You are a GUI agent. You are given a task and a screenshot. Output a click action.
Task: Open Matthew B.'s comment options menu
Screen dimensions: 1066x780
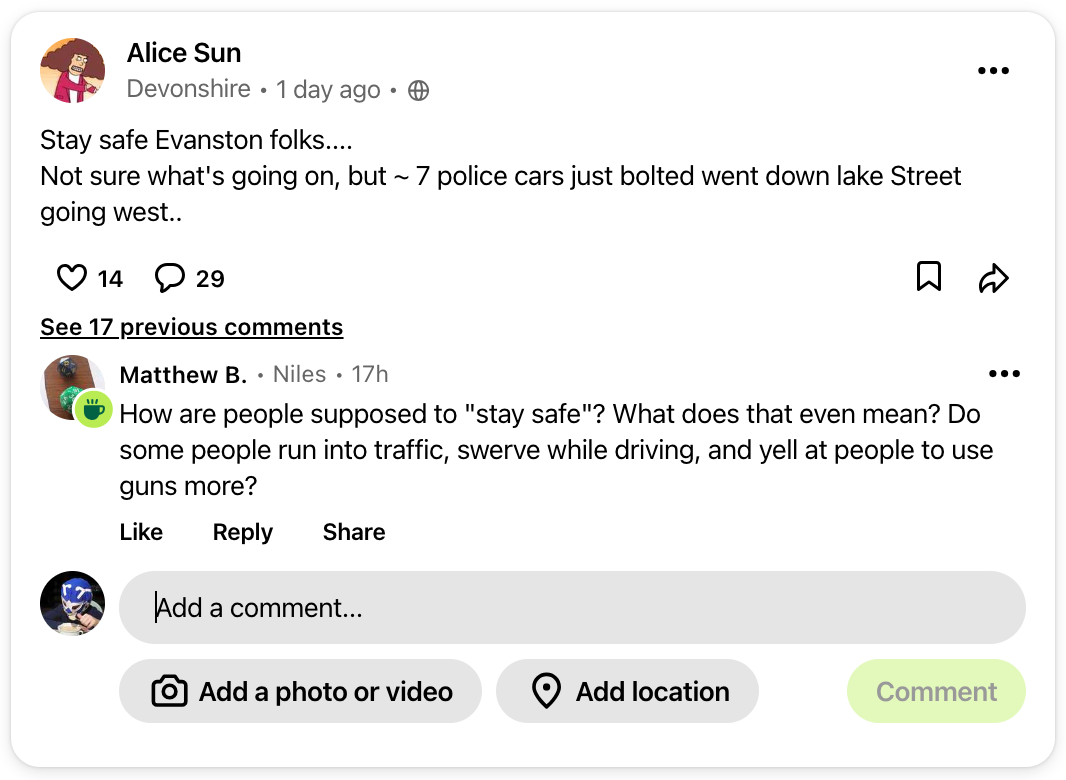[1003, 374]
